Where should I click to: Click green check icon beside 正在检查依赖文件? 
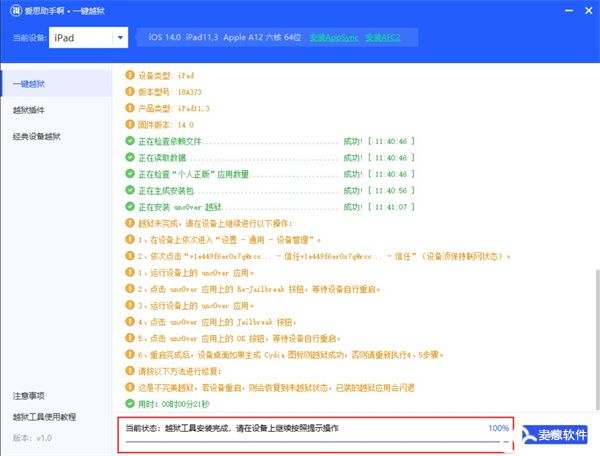[x=129, y=141]
